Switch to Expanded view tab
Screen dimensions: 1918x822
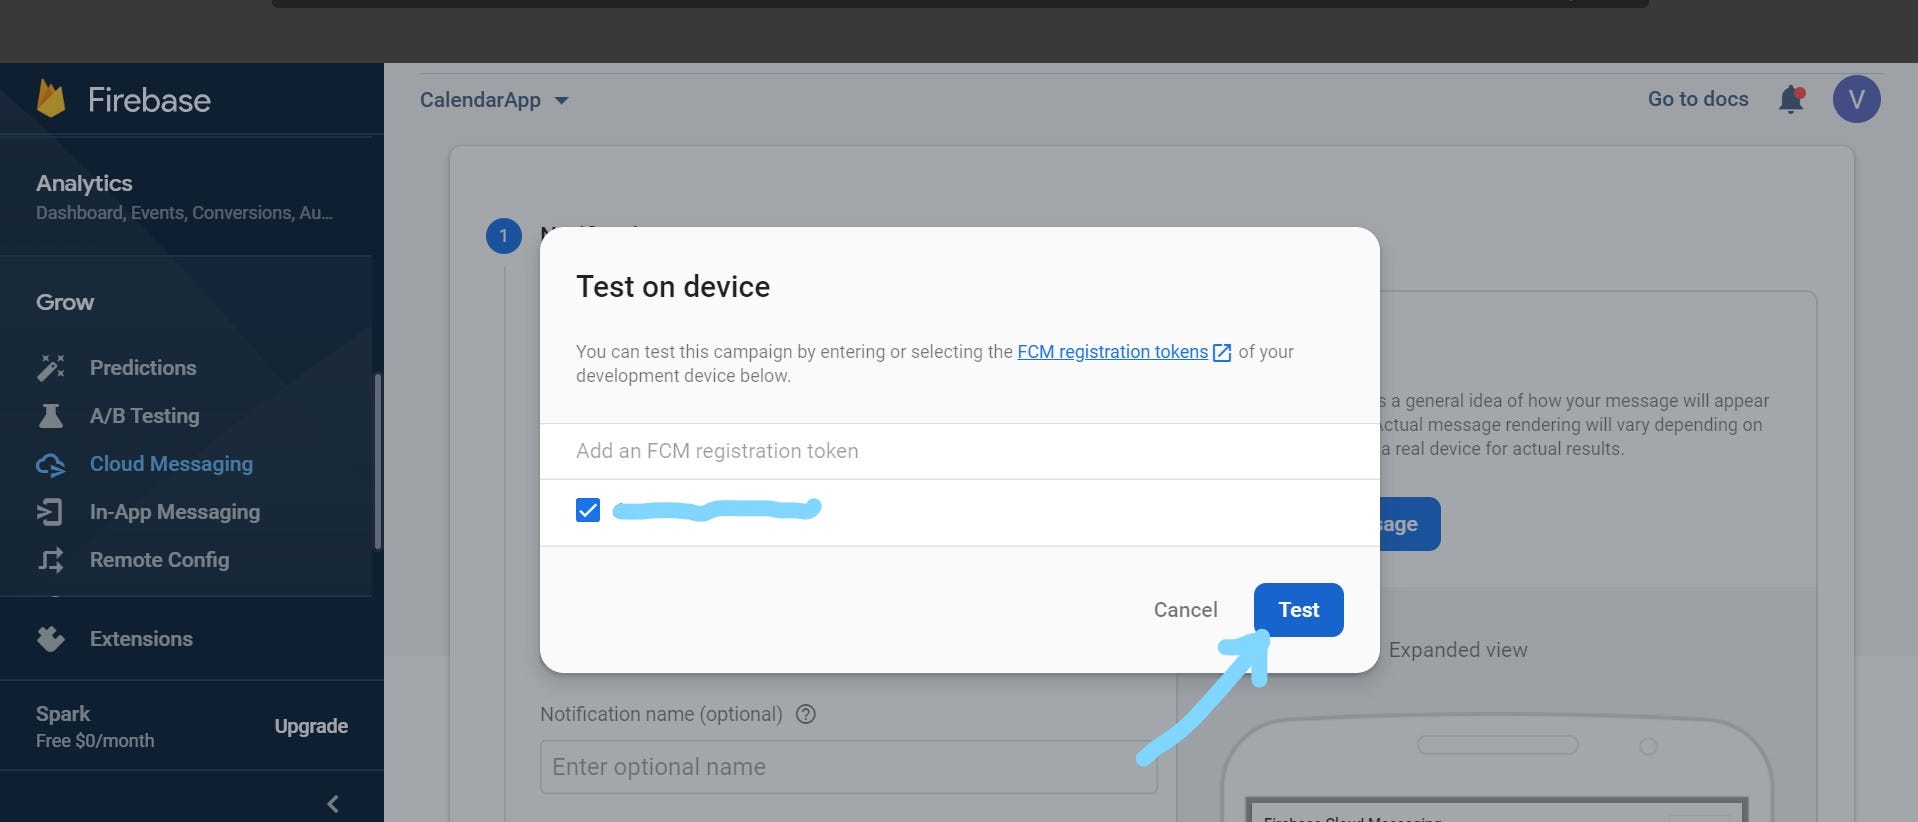click(1458, 650)
